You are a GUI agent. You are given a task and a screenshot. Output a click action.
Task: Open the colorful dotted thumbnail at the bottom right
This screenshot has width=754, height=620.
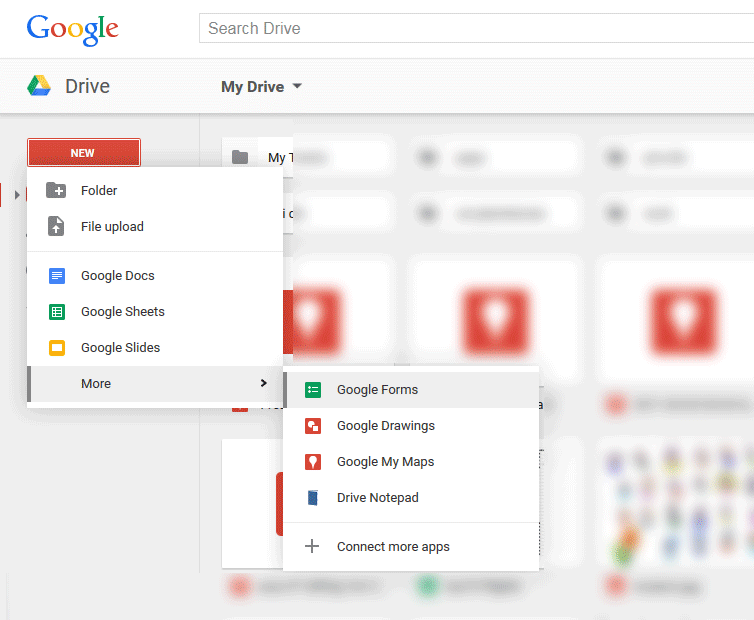678,503
